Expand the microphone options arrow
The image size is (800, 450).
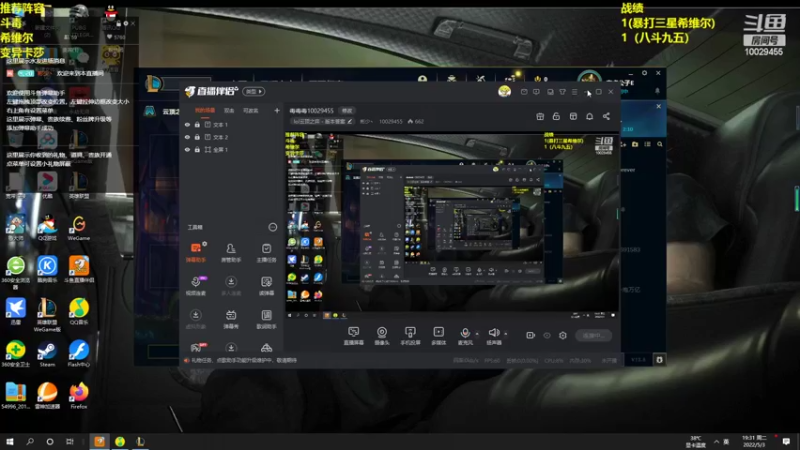point(477,334)
